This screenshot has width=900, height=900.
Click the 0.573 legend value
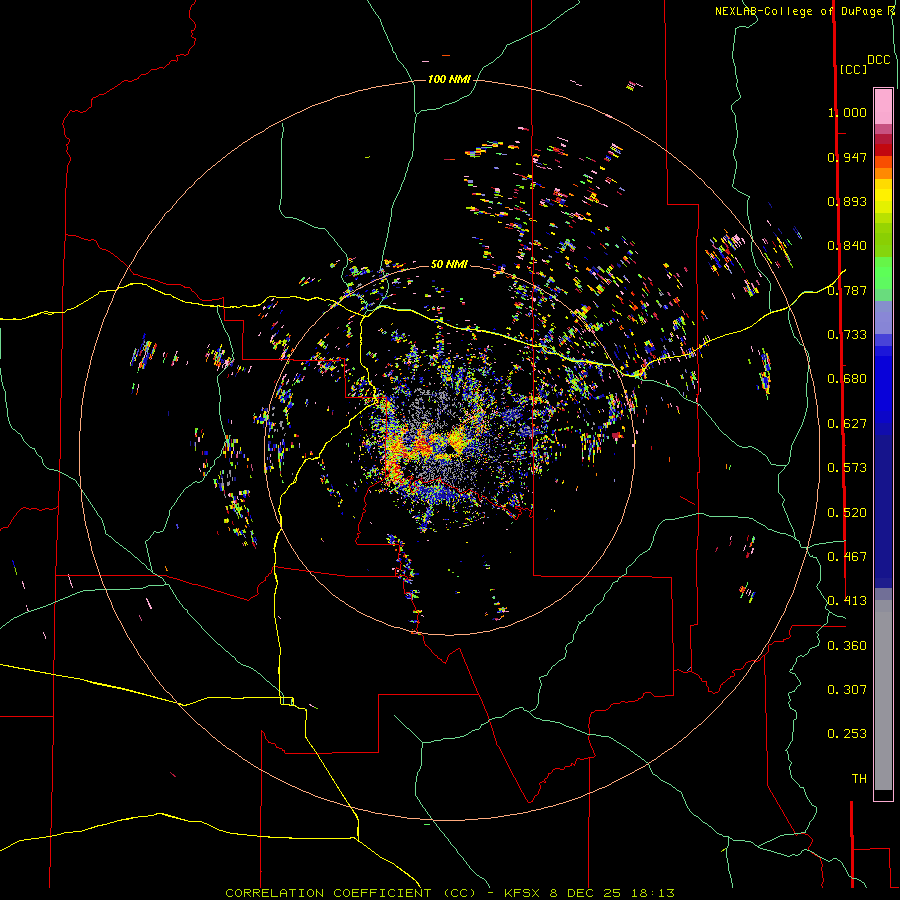847,468
